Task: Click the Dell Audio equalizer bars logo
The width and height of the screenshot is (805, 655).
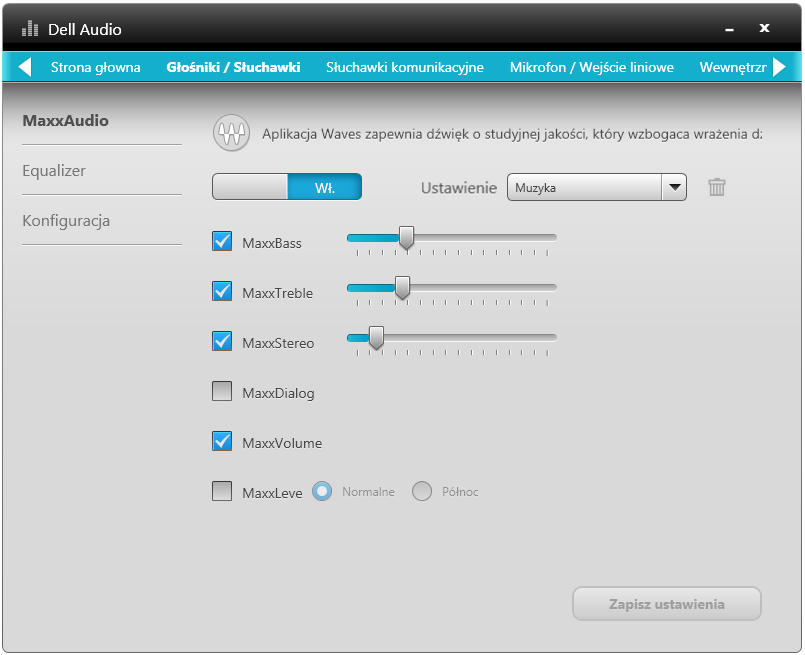Action: point(30,29)
